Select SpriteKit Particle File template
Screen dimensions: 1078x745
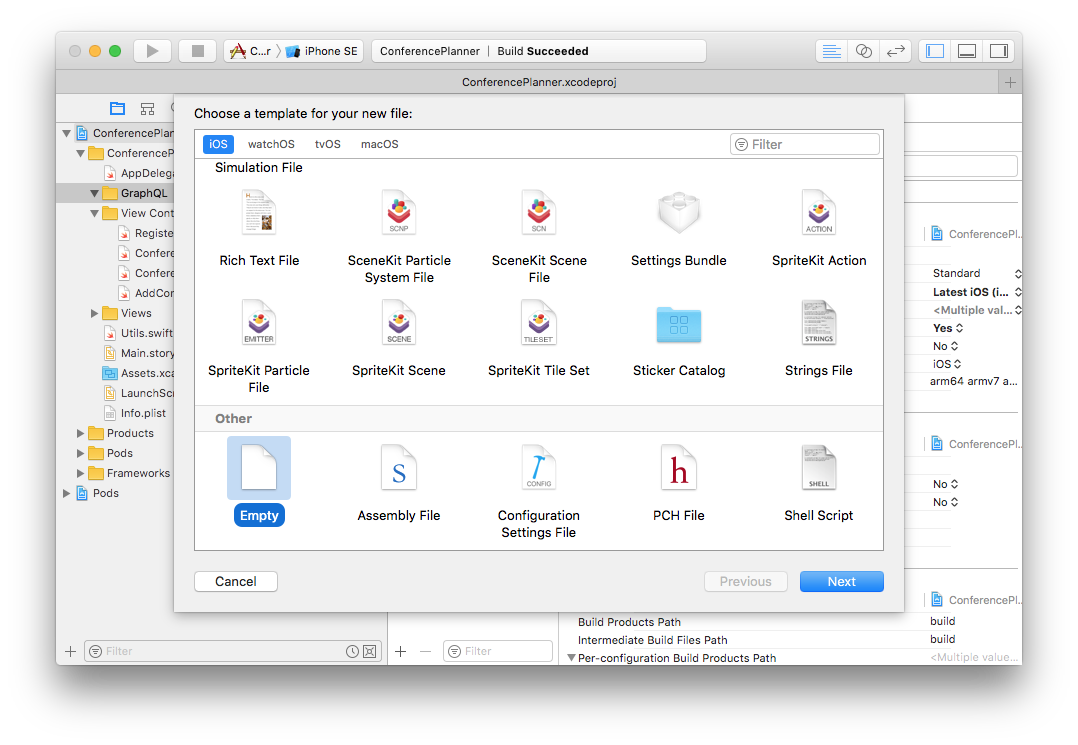(x=259, y=346)
